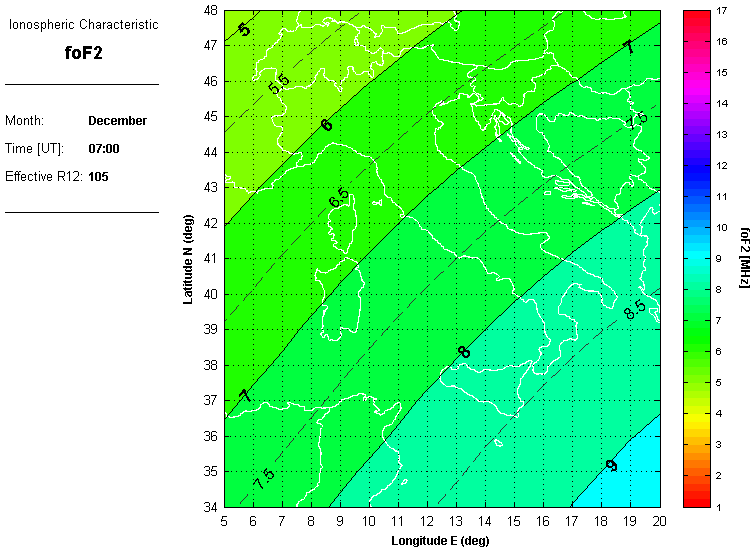Click the contour label 8 on map
This screenshot has height=551, width=755.
click(x=463, y=352)
